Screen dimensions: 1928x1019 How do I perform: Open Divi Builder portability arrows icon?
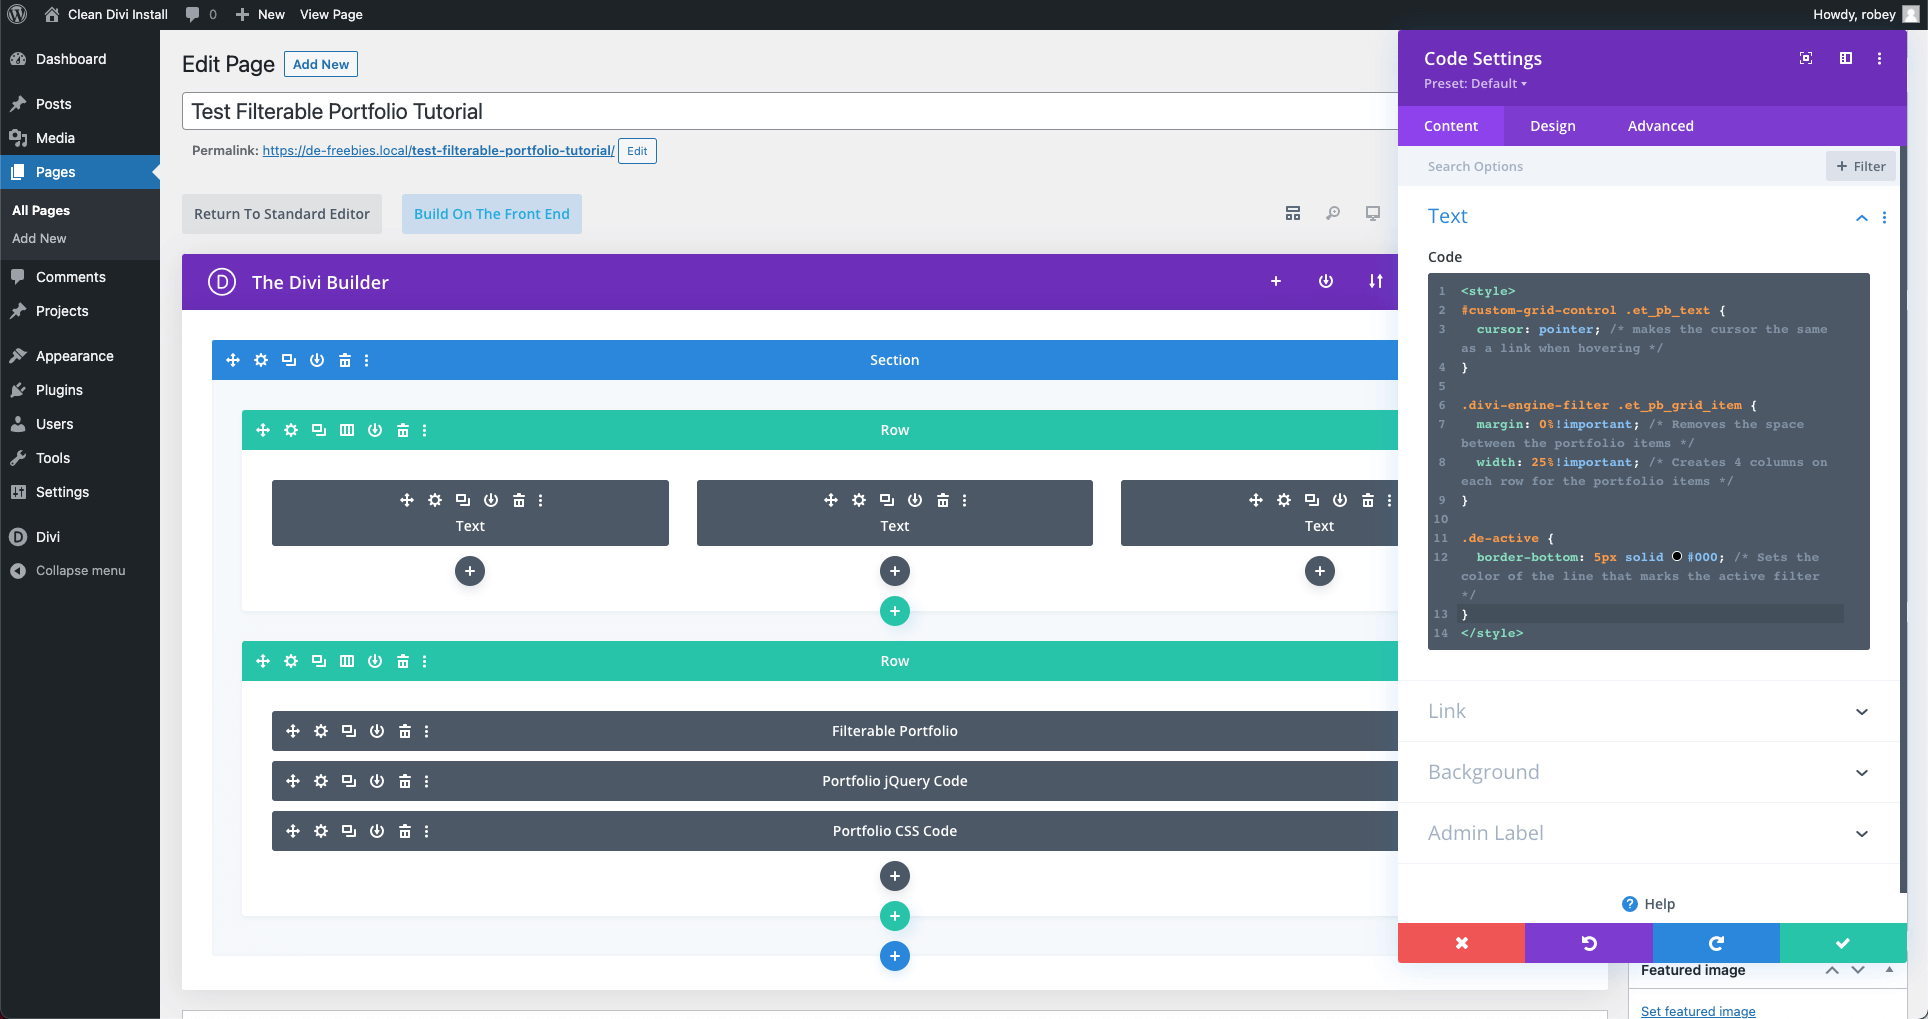pyautogui.click(x=1376, y=282)
